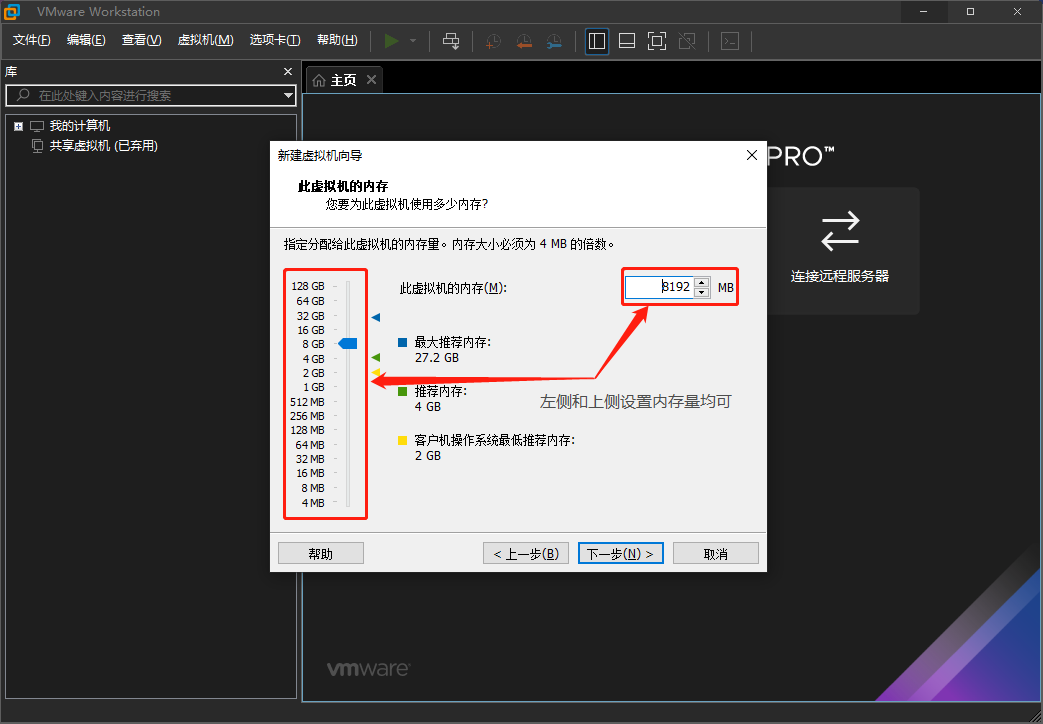
Task: Enter full screen mode icon
Action: [657, 41]
